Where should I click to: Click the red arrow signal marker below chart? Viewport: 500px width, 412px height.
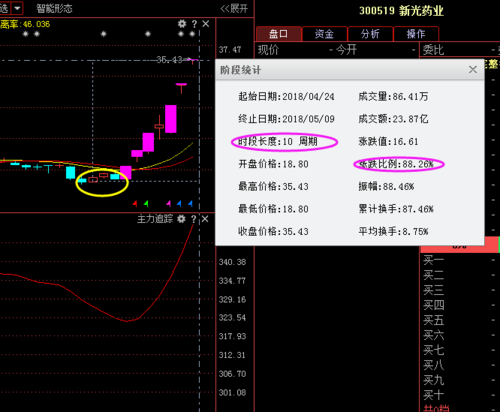[135, 203]
